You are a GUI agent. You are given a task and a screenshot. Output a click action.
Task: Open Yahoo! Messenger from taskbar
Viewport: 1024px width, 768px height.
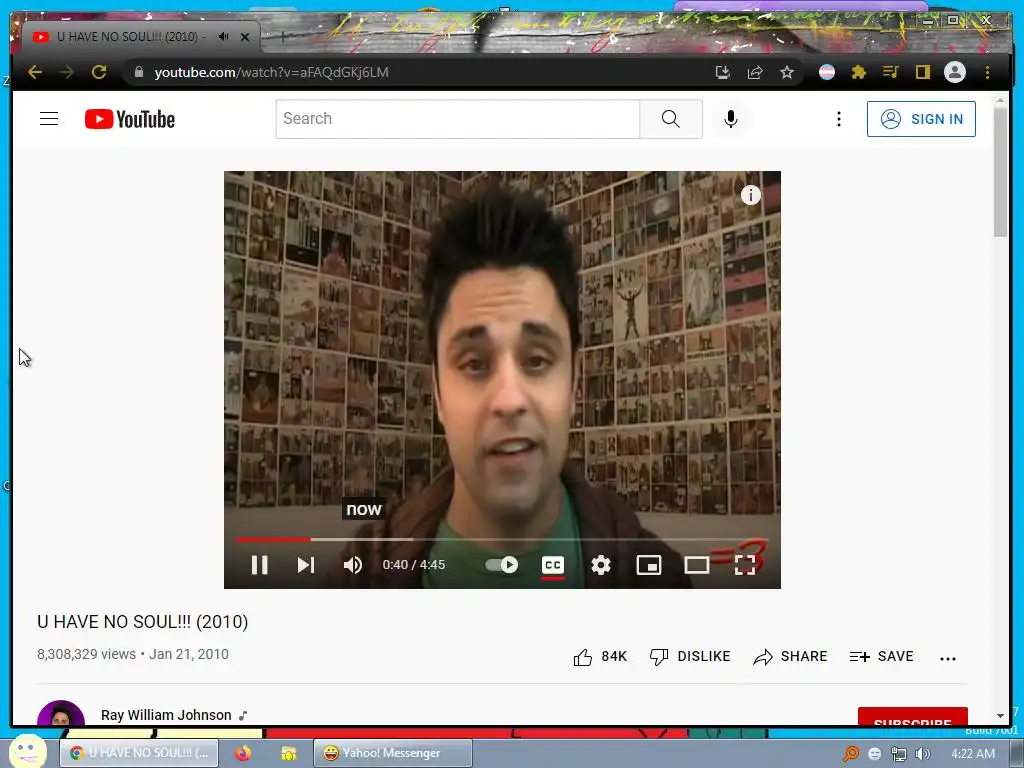click(x=392, y=753)
